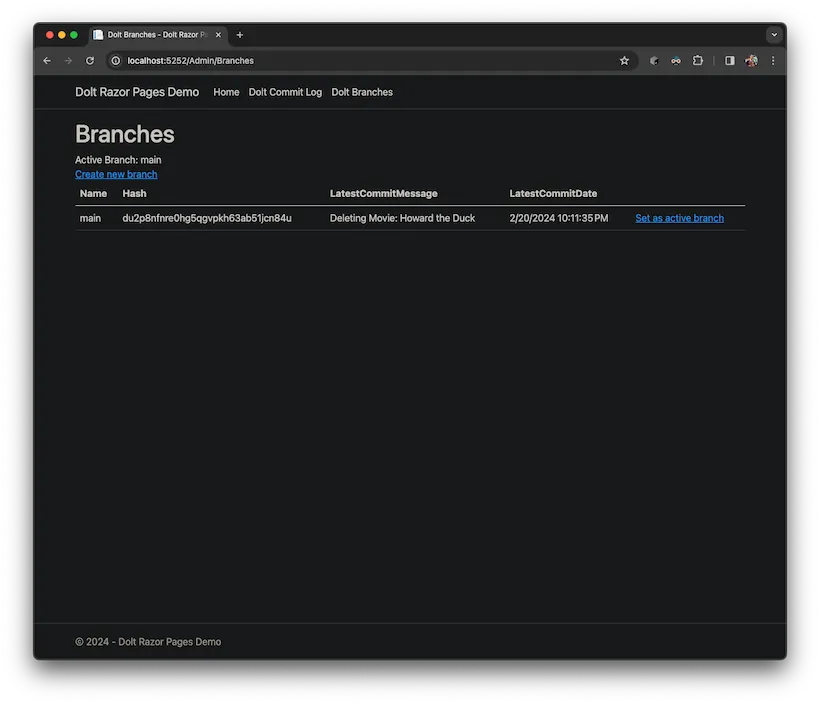
Task: Open the Chrome extensions puzzle piece menu
Action: point(697,60)
